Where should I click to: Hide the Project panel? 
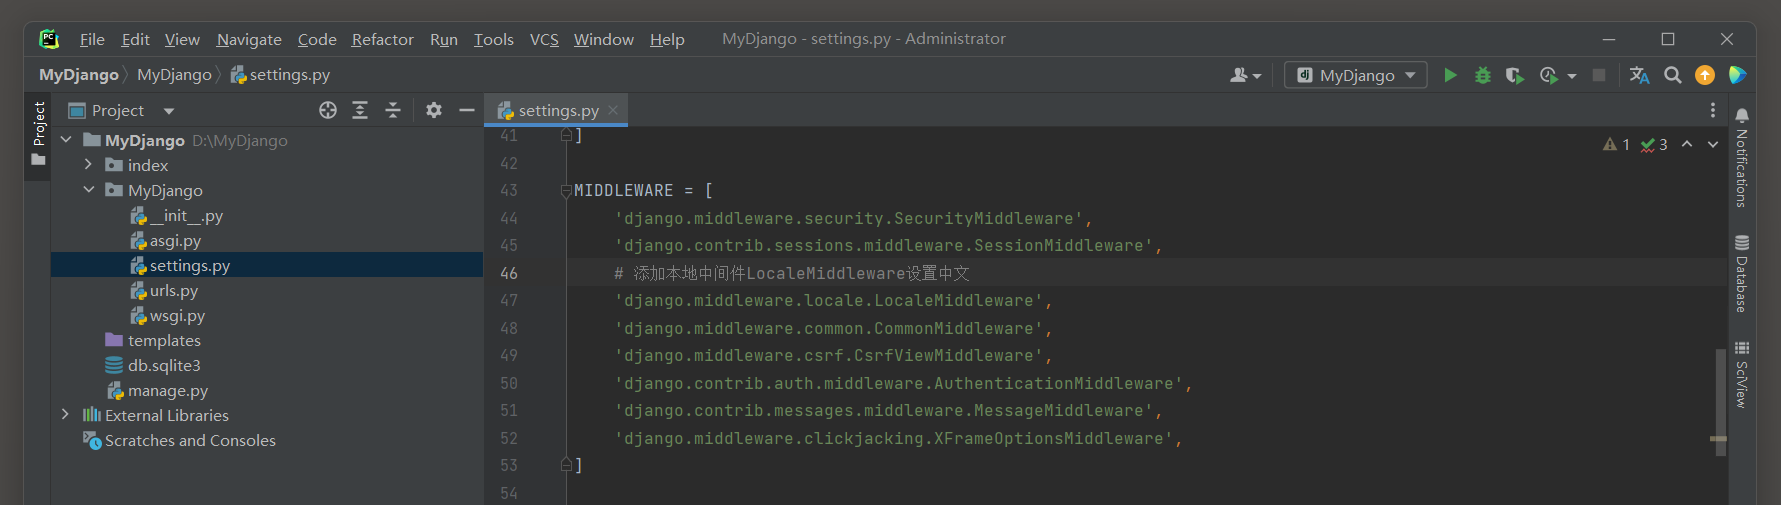coord(466,111)
